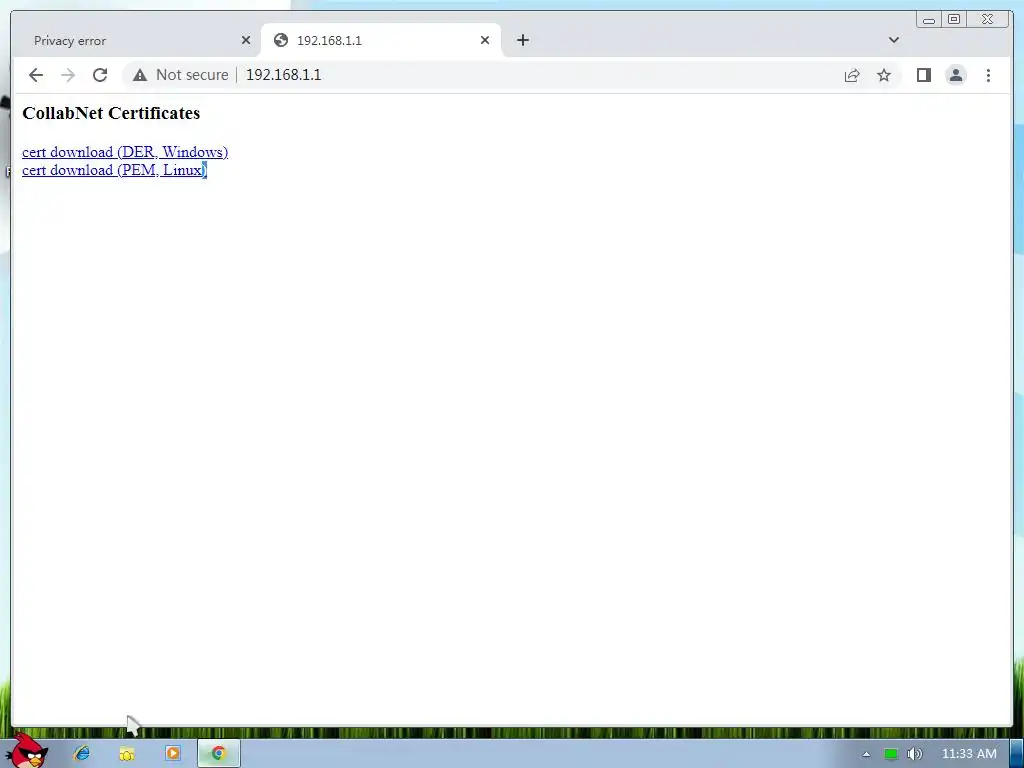Click the Show desktop strip

click(1017, 754)
